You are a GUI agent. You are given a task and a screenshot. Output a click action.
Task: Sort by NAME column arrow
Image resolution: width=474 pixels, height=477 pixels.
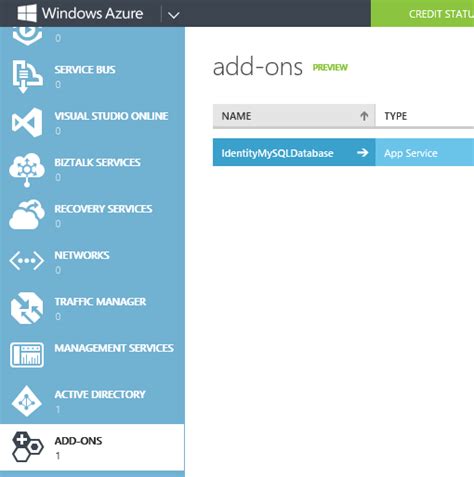point(364,116)
